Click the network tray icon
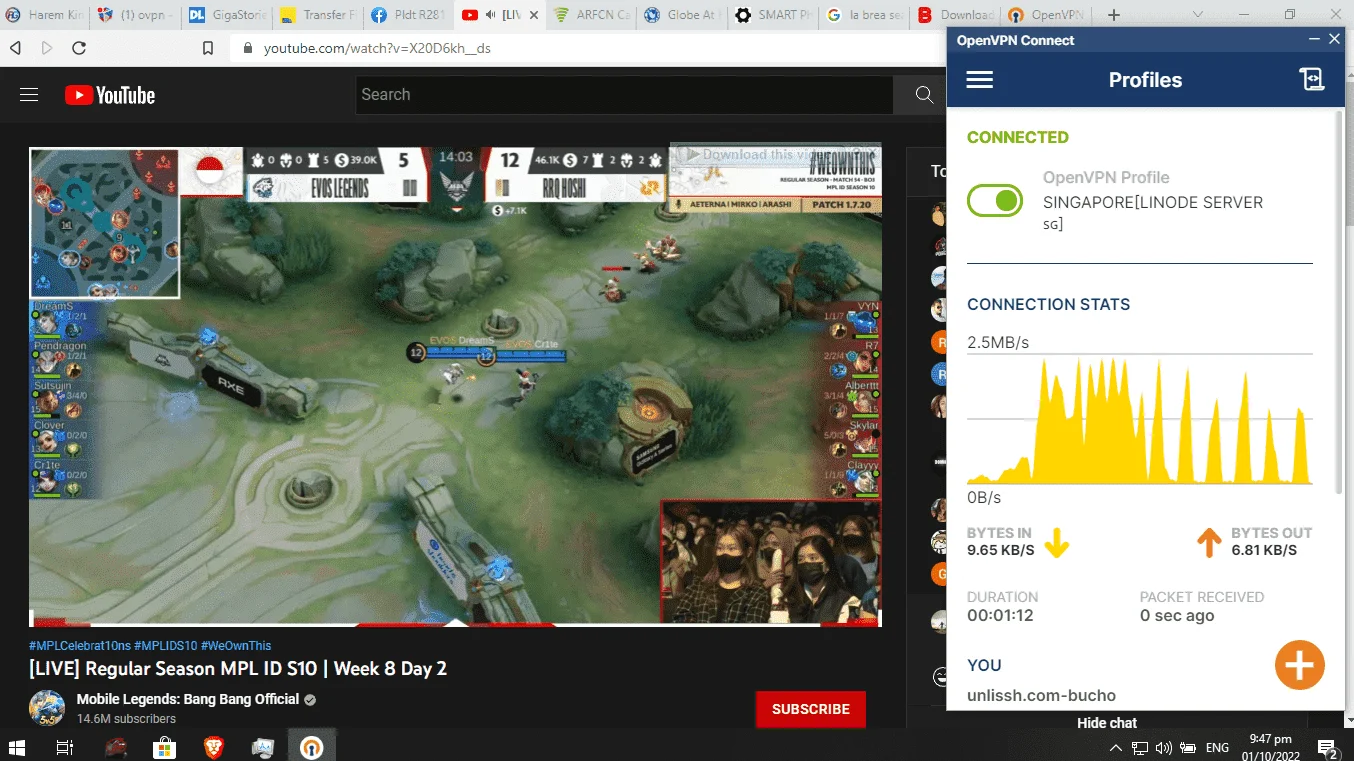1354x761 pixels. pyautogui.click(x=1140, y=748)
